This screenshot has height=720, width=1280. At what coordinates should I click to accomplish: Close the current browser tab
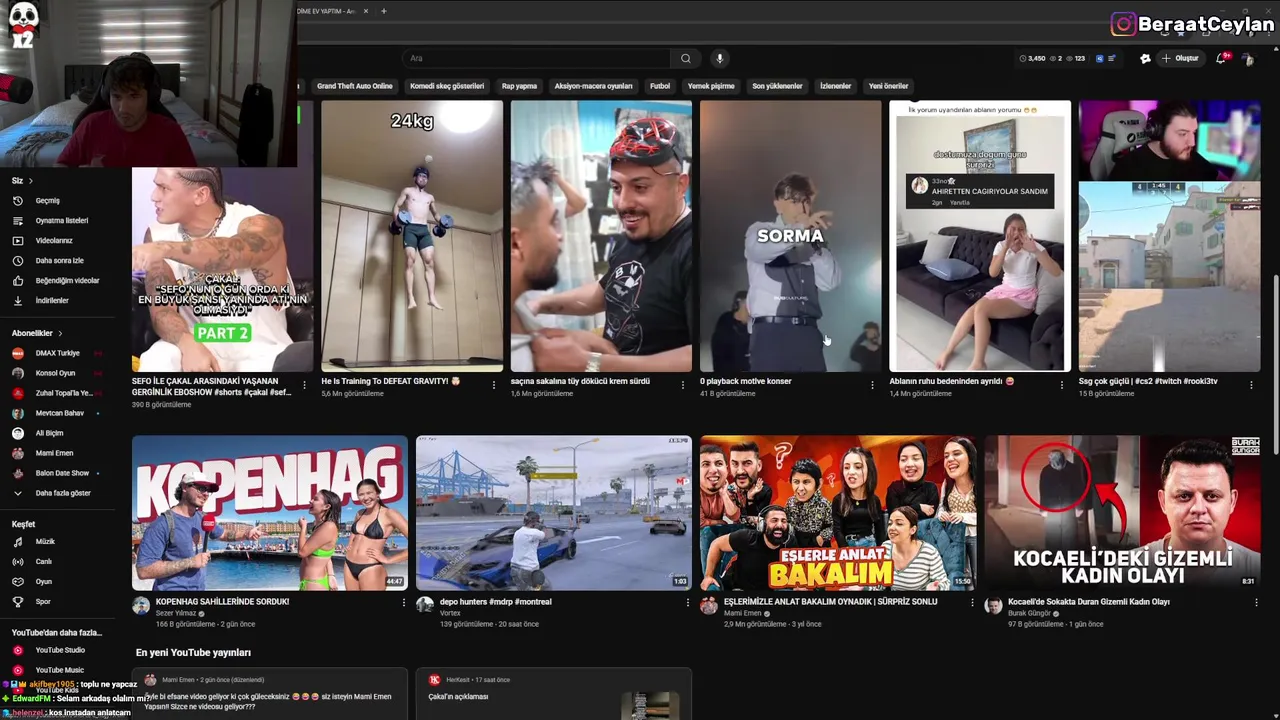coord(366,11)
